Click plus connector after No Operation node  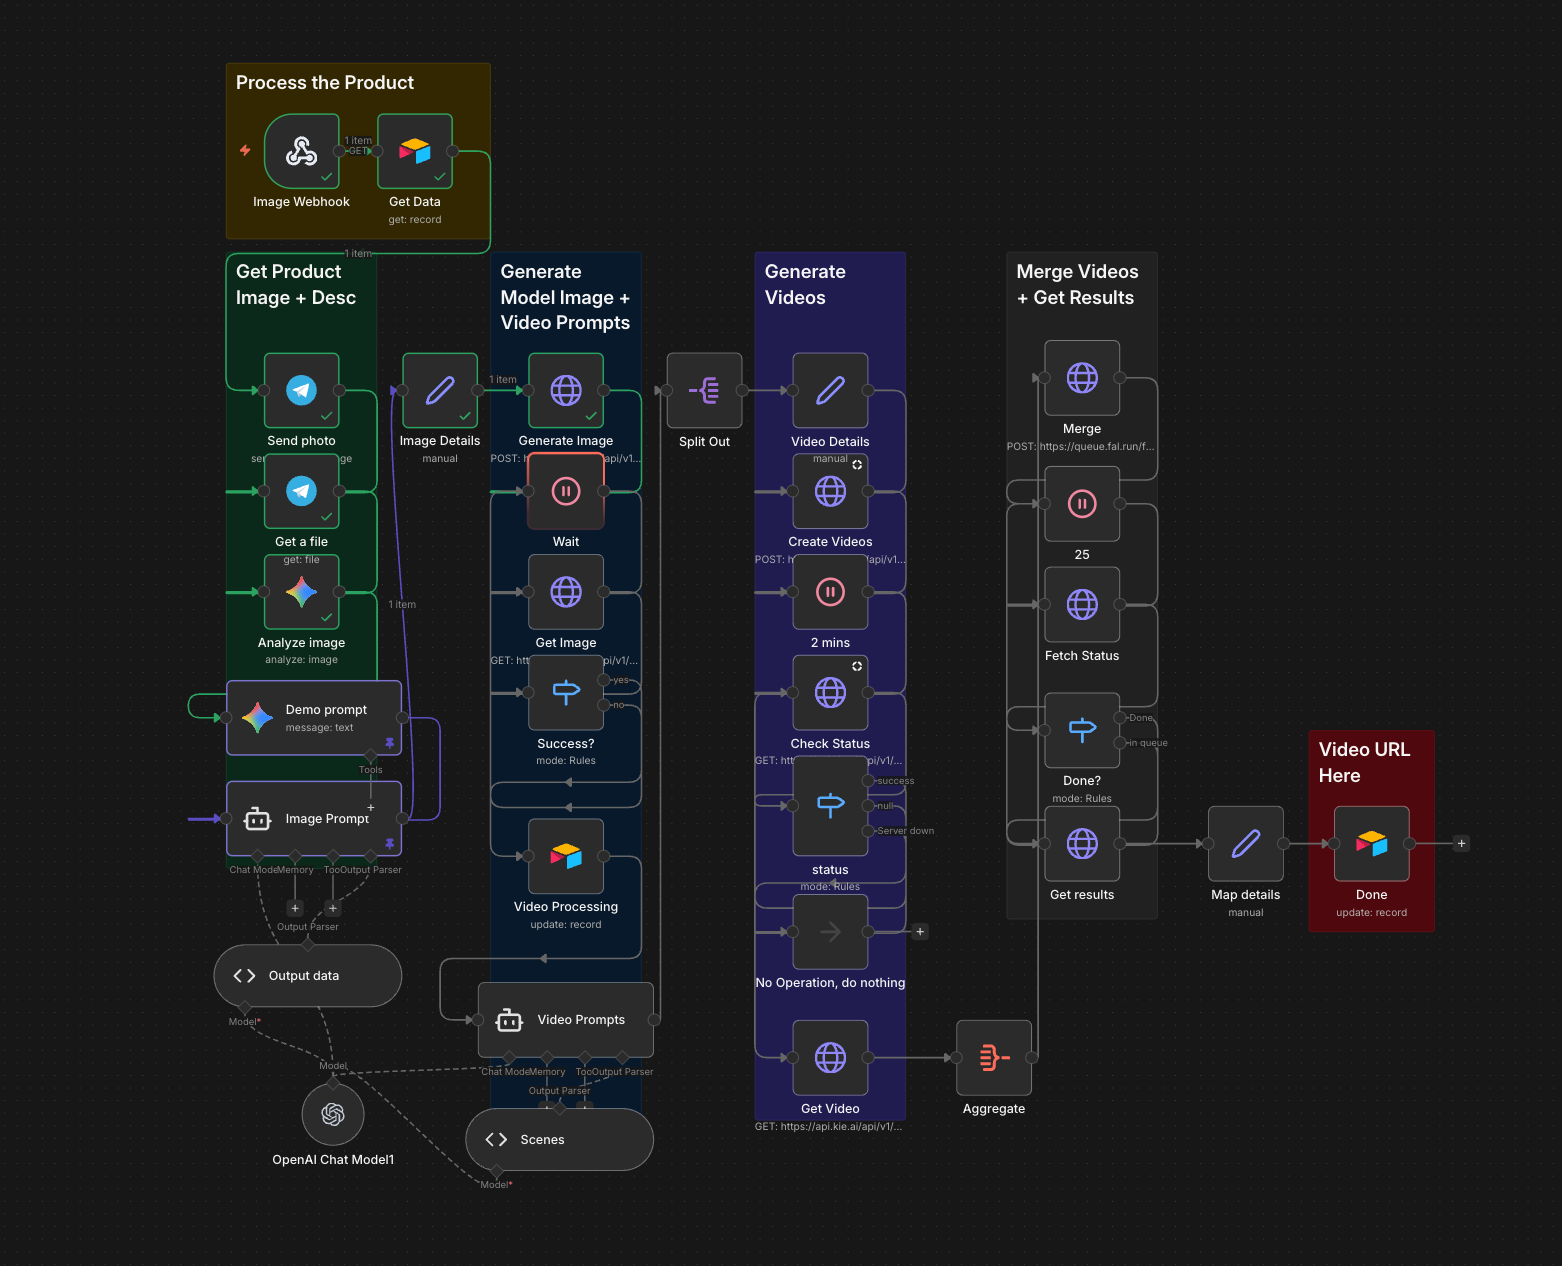(920, 932)
